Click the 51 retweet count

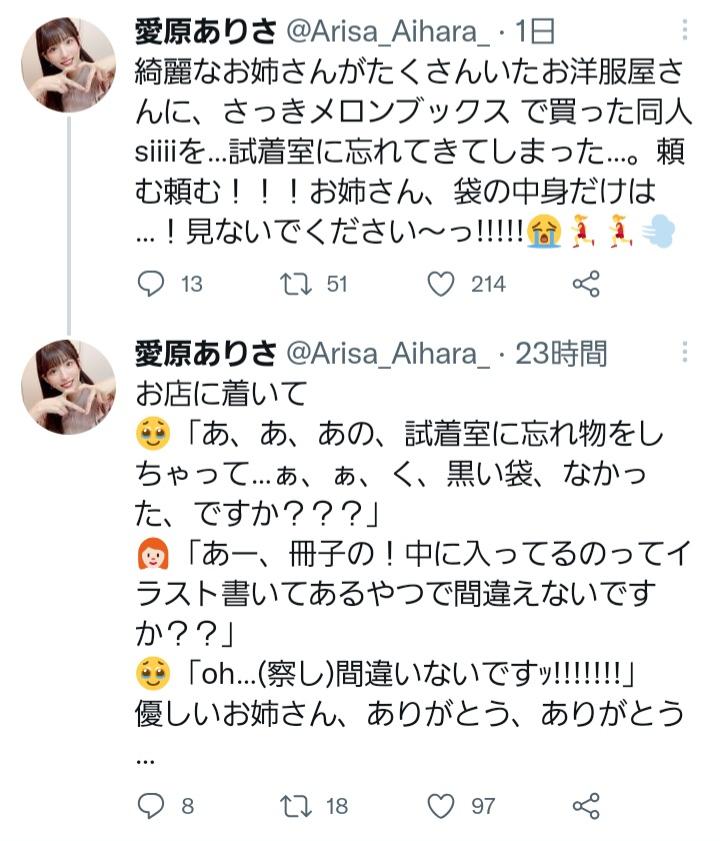click(x=337, y=285)
